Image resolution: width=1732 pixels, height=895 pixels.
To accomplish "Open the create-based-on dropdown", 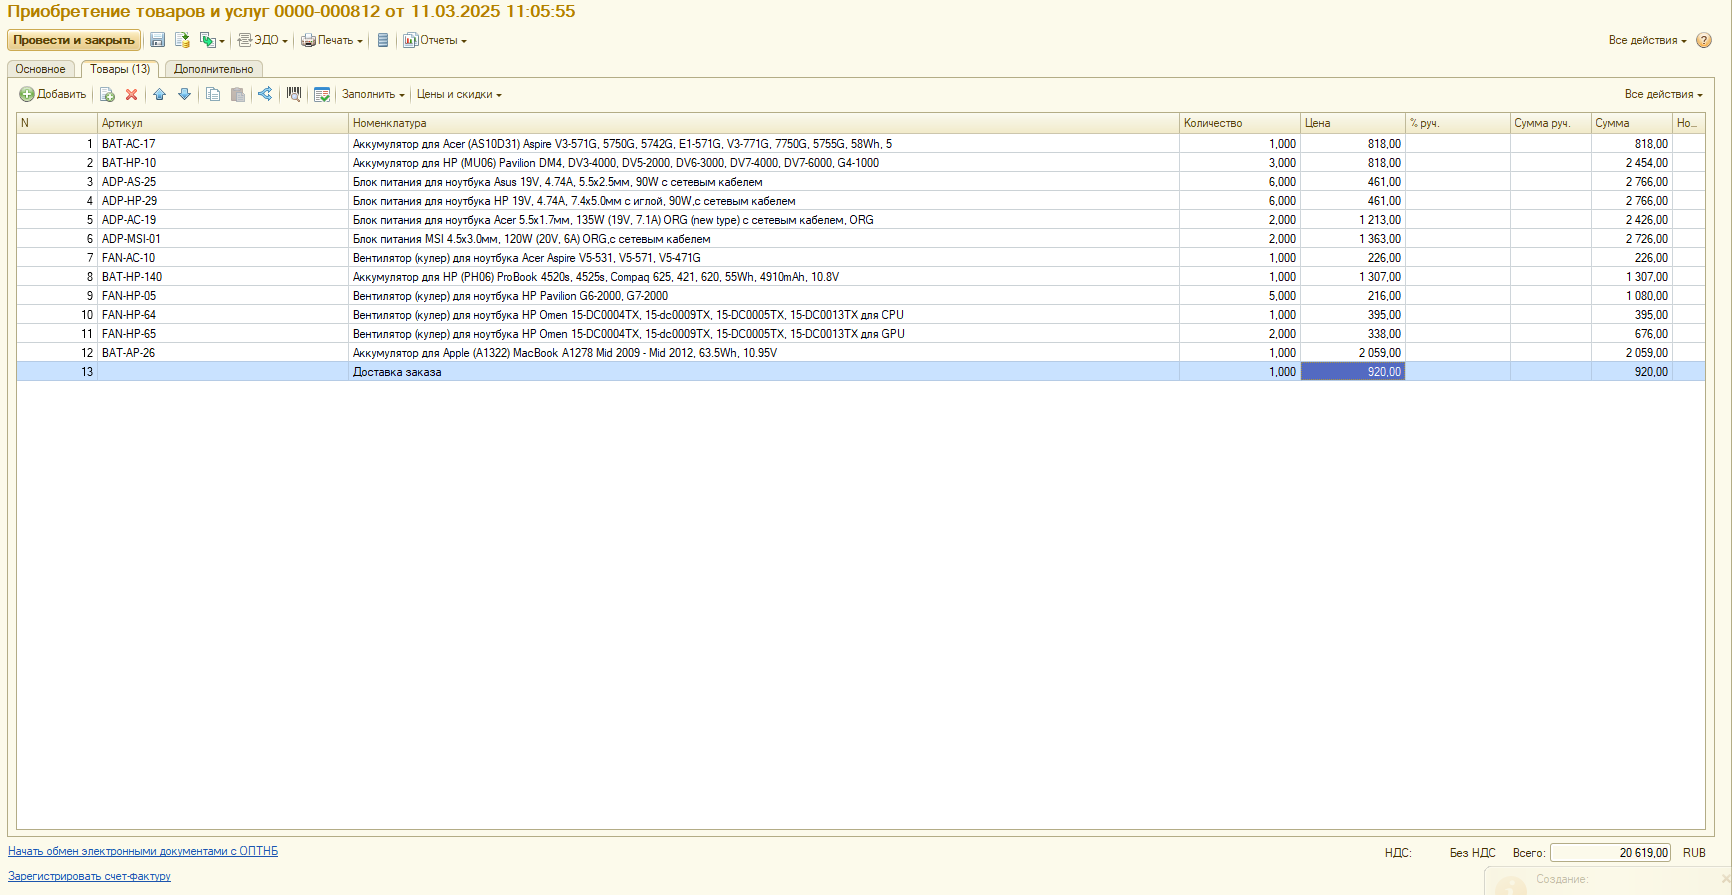I will click(212, 40).
